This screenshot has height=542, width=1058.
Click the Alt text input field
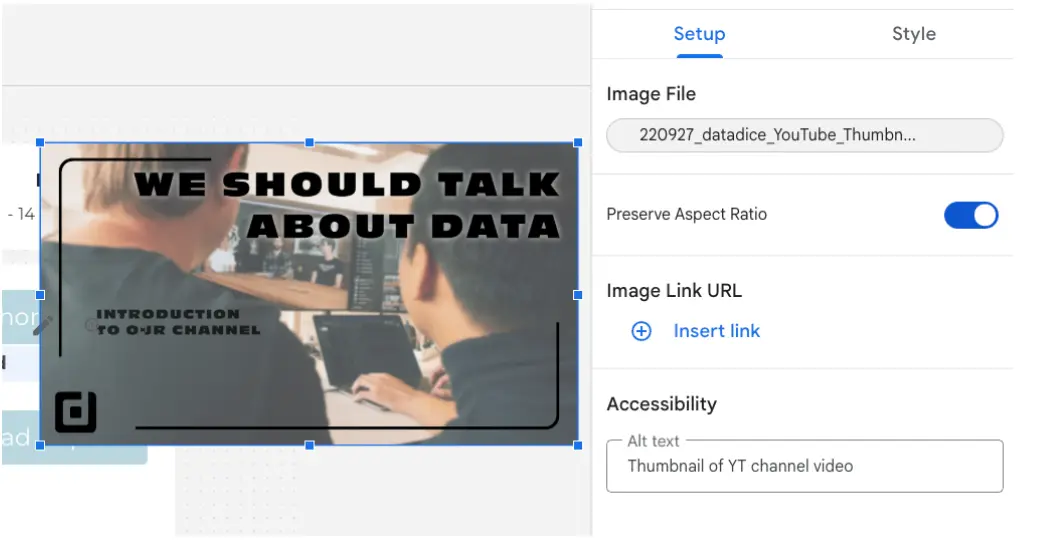804,466
